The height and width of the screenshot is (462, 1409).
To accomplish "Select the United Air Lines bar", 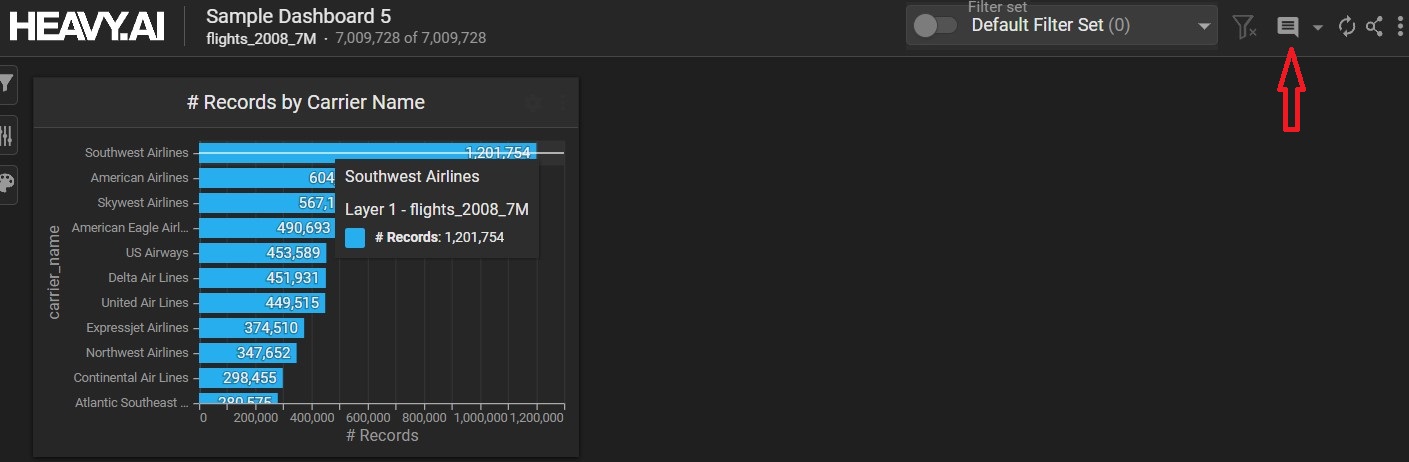I will pyautogui.click(x=261, y=303).
